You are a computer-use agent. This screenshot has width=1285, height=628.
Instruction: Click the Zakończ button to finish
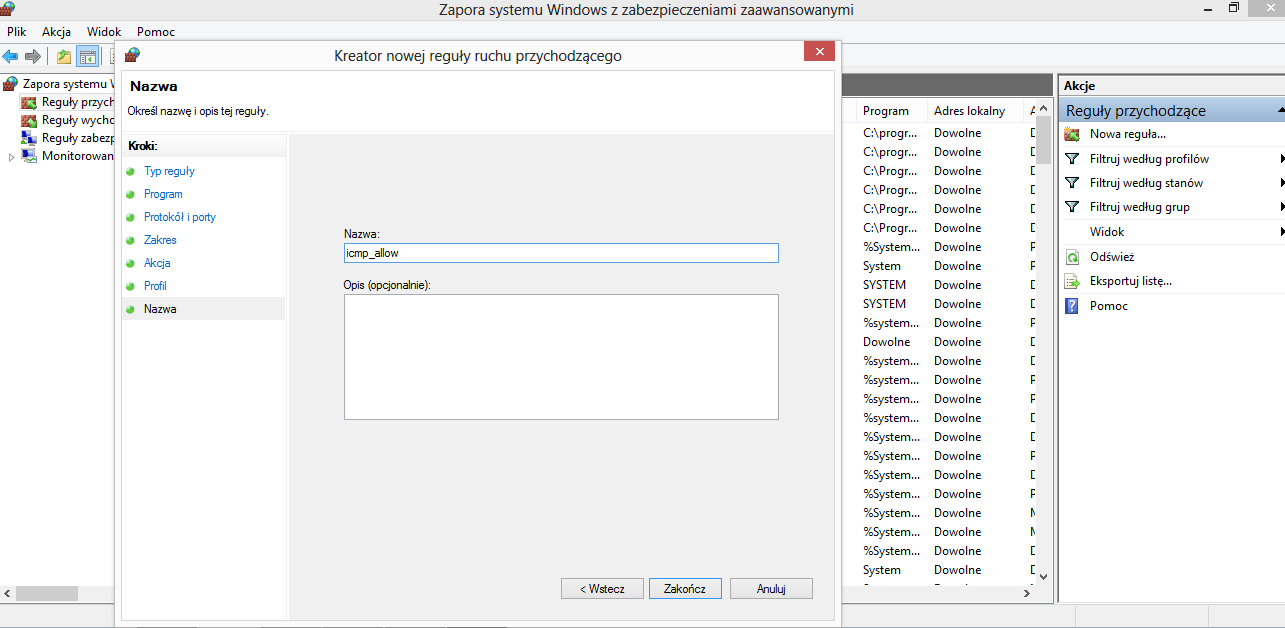tap(685, 589)
